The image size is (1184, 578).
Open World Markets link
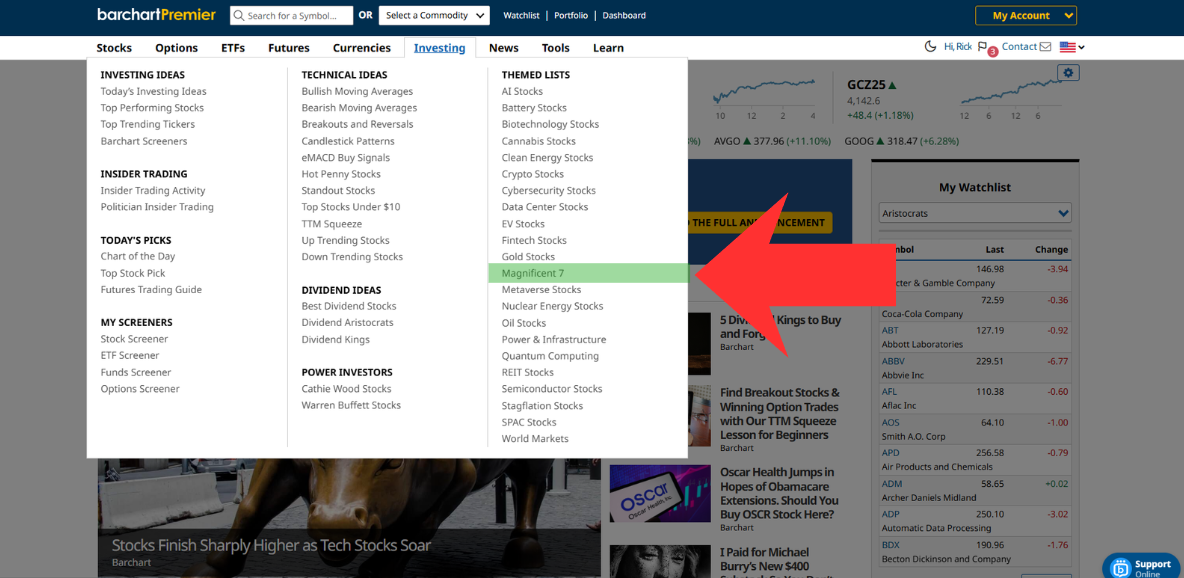click(x=535, y=438)
